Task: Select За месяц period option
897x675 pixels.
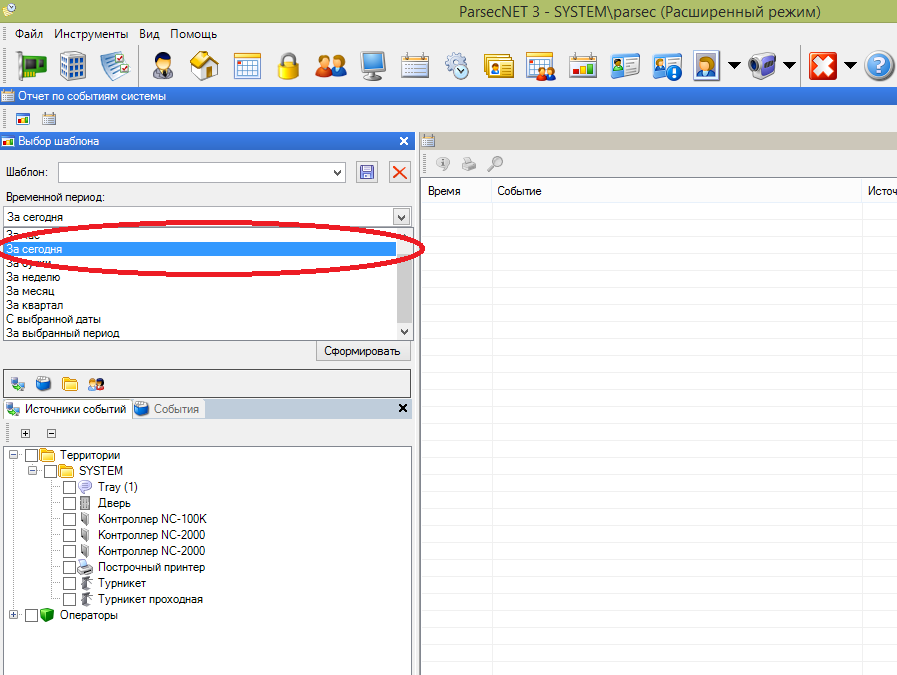Action: 200,291
